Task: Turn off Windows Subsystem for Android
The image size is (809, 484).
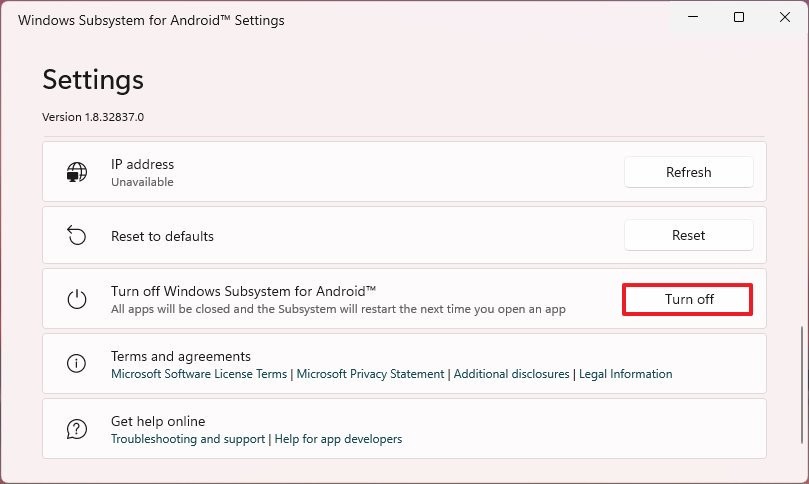Action: click(688, 299)
